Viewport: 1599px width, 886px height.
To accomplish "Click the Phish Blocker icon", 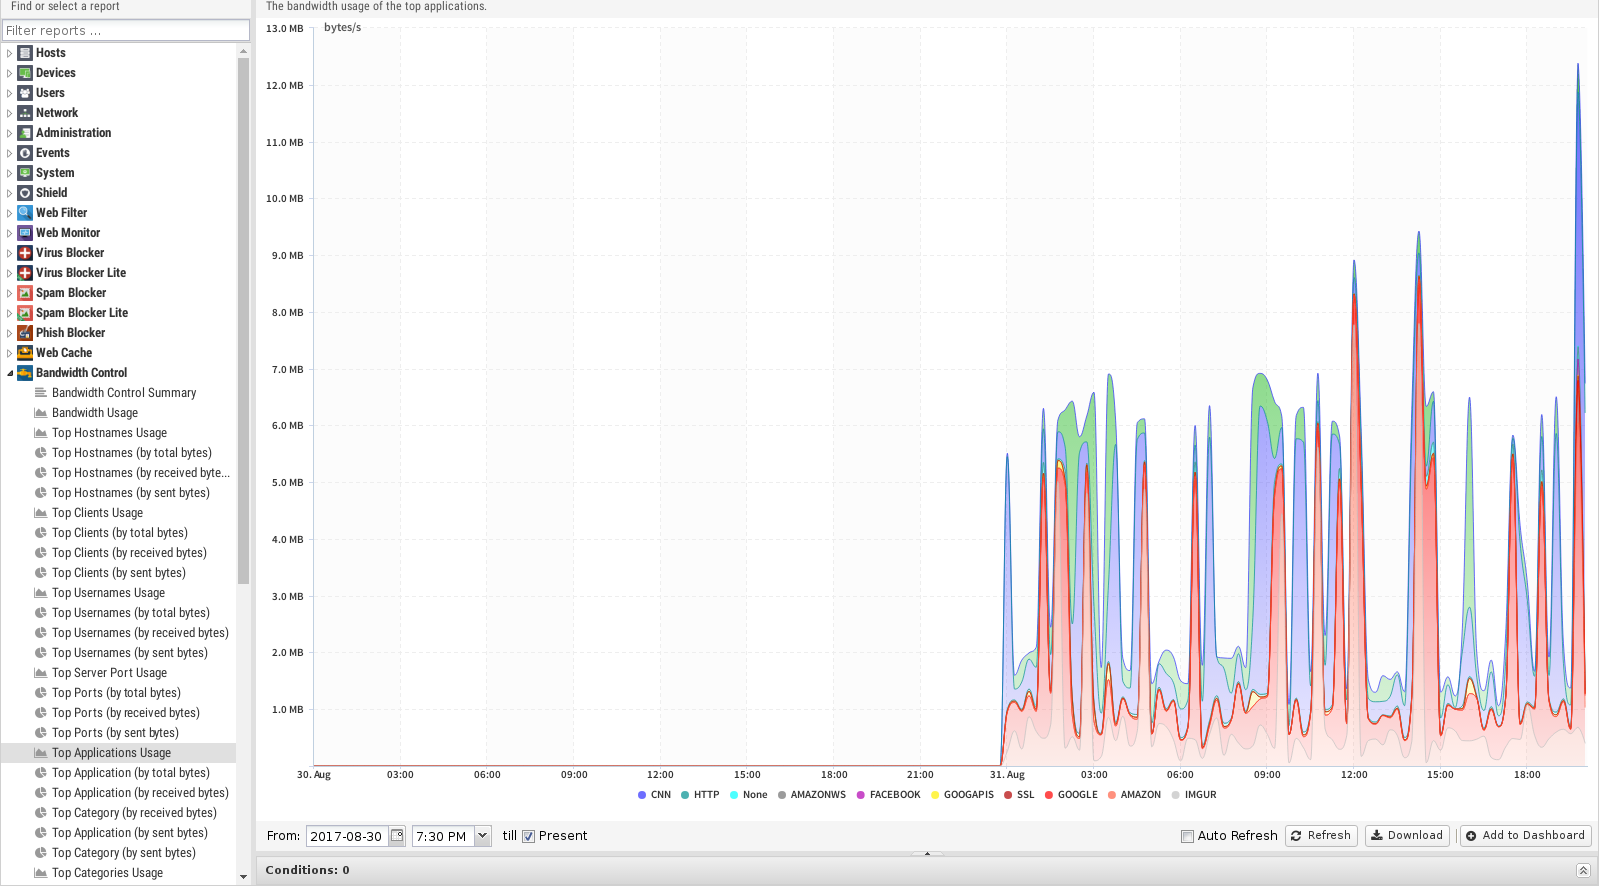I will click(x=25, y=333).
